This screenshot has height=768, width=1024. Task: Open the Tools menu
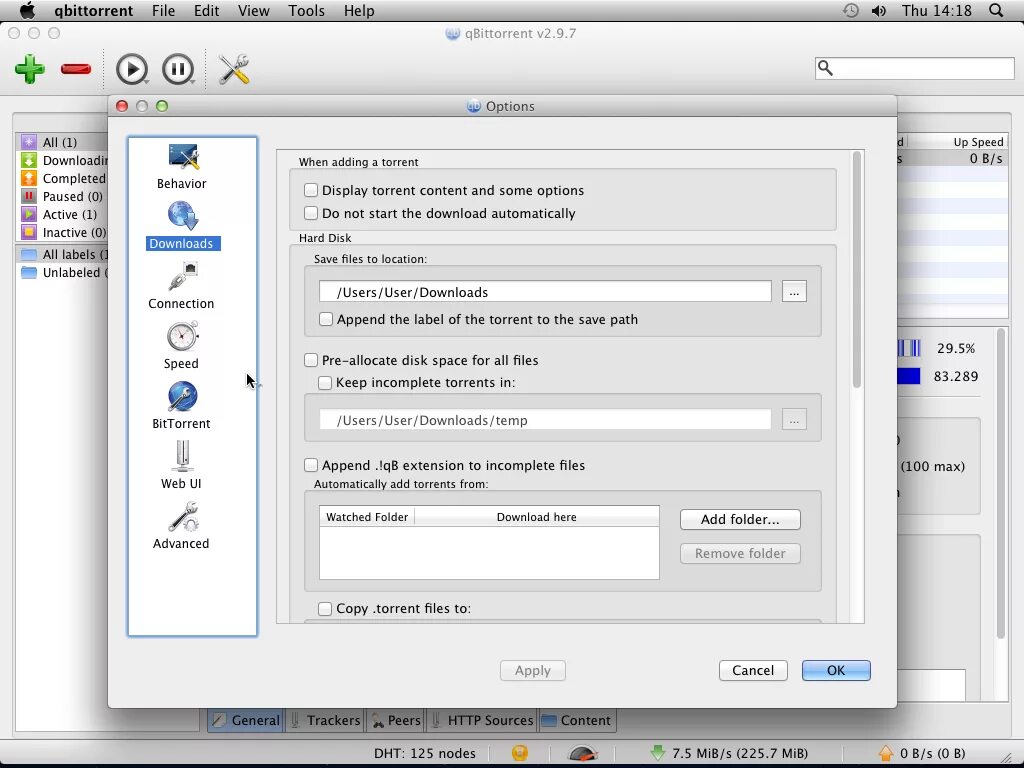click(x=306, y=10)
